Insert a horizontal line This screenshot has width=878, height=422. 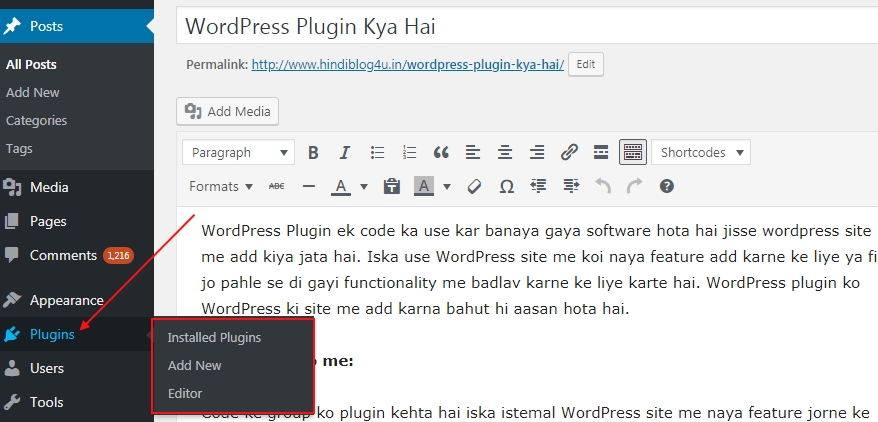pyautogui.click(x=309, y=186)
